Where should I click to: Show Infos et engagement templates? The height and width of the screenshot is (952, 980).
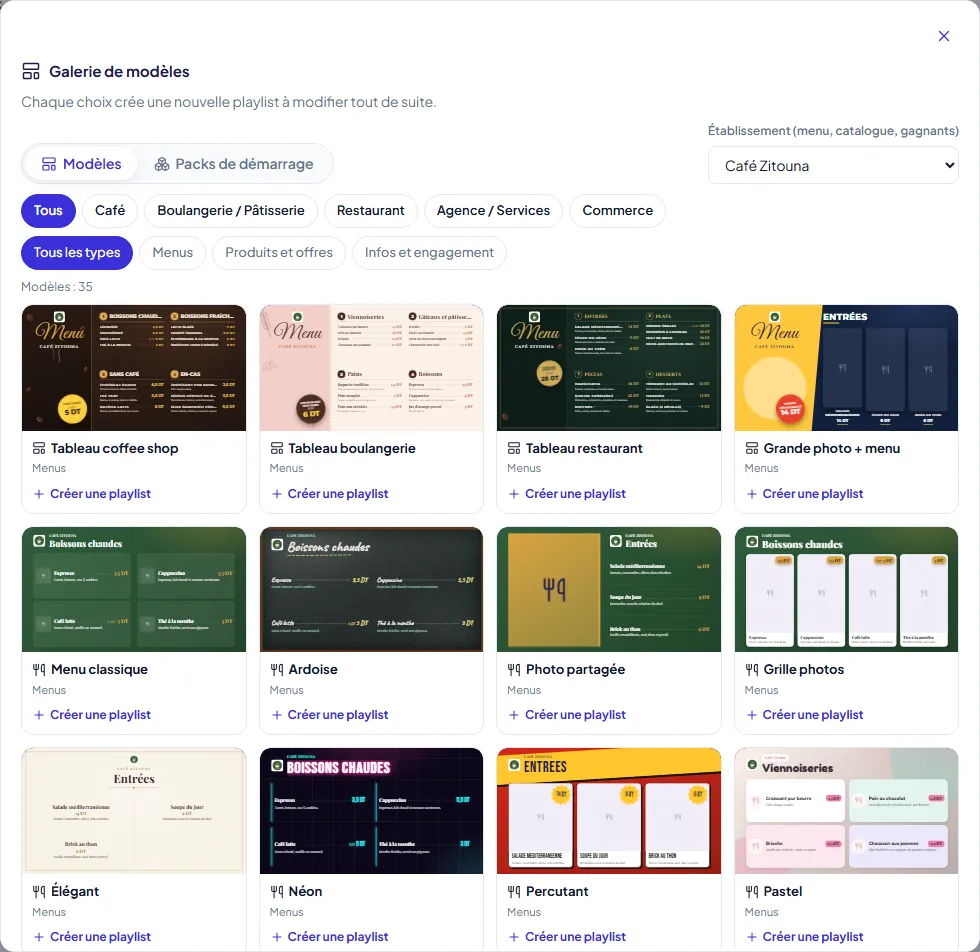coord(429,253)
